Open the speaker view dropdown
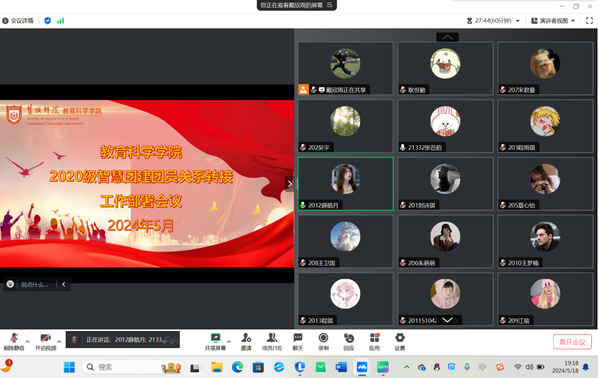The height and width of the screenshot is (378, 598). click(553, 21)
